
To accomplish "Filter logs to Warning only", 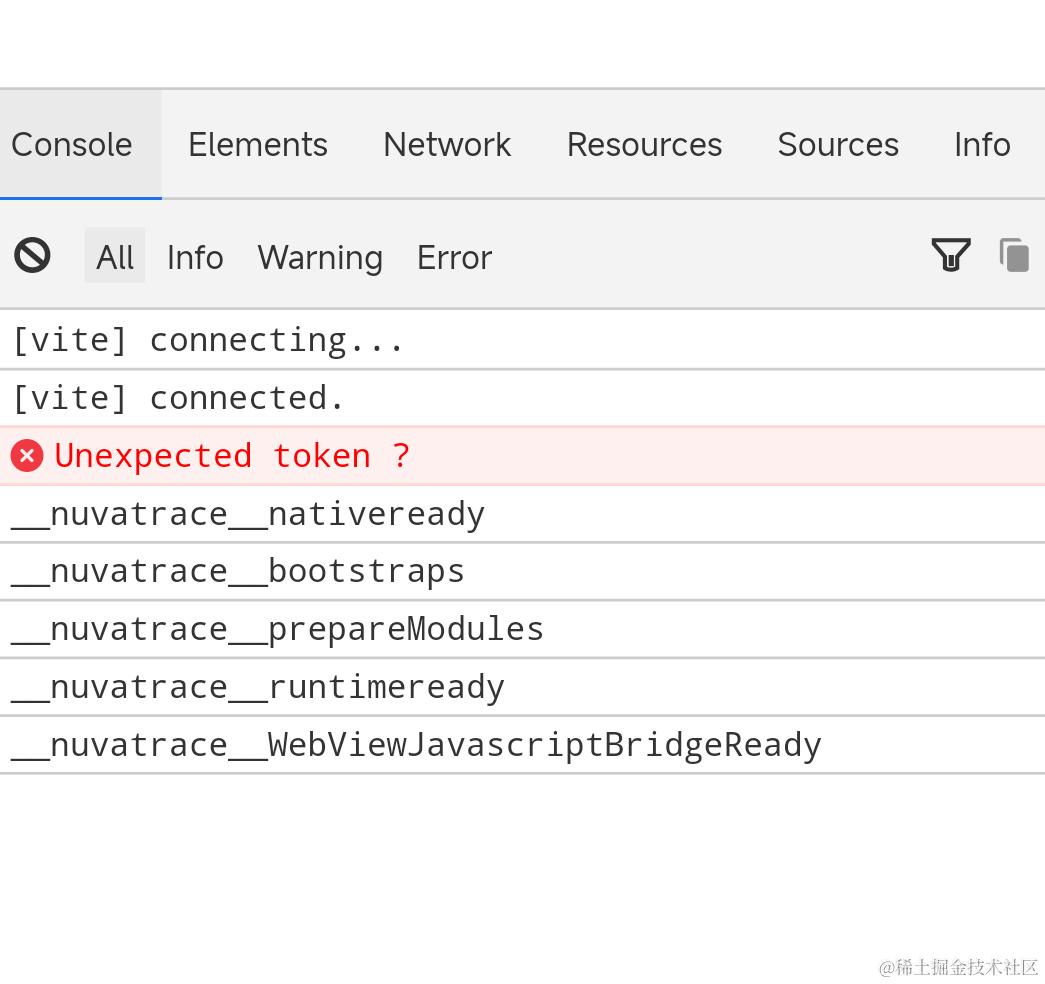I will pos(320,257).
